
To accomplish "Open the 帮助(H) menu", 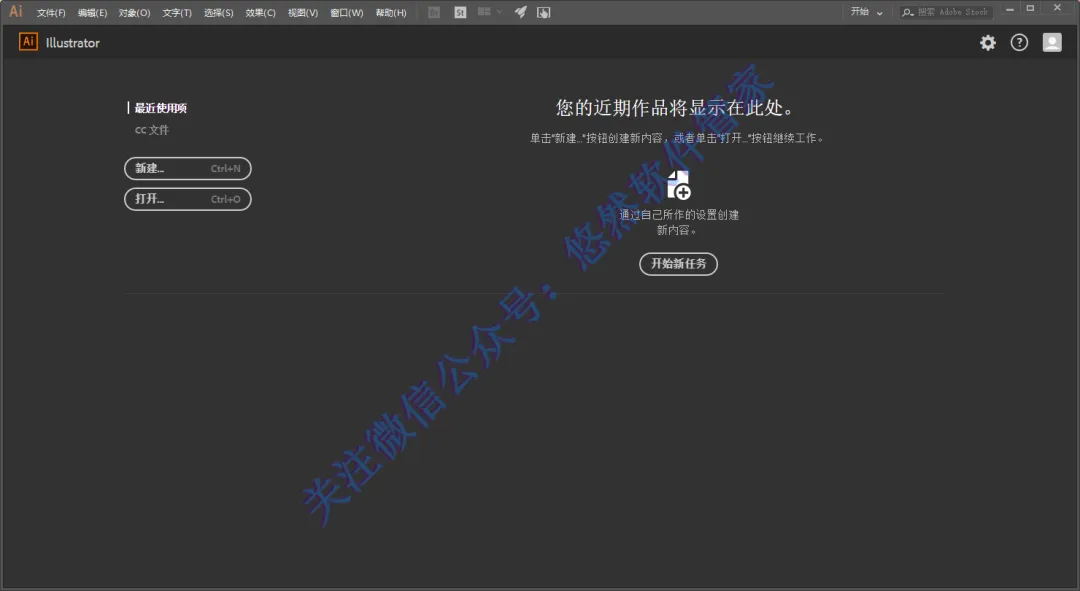I will (x=391, y=13).
